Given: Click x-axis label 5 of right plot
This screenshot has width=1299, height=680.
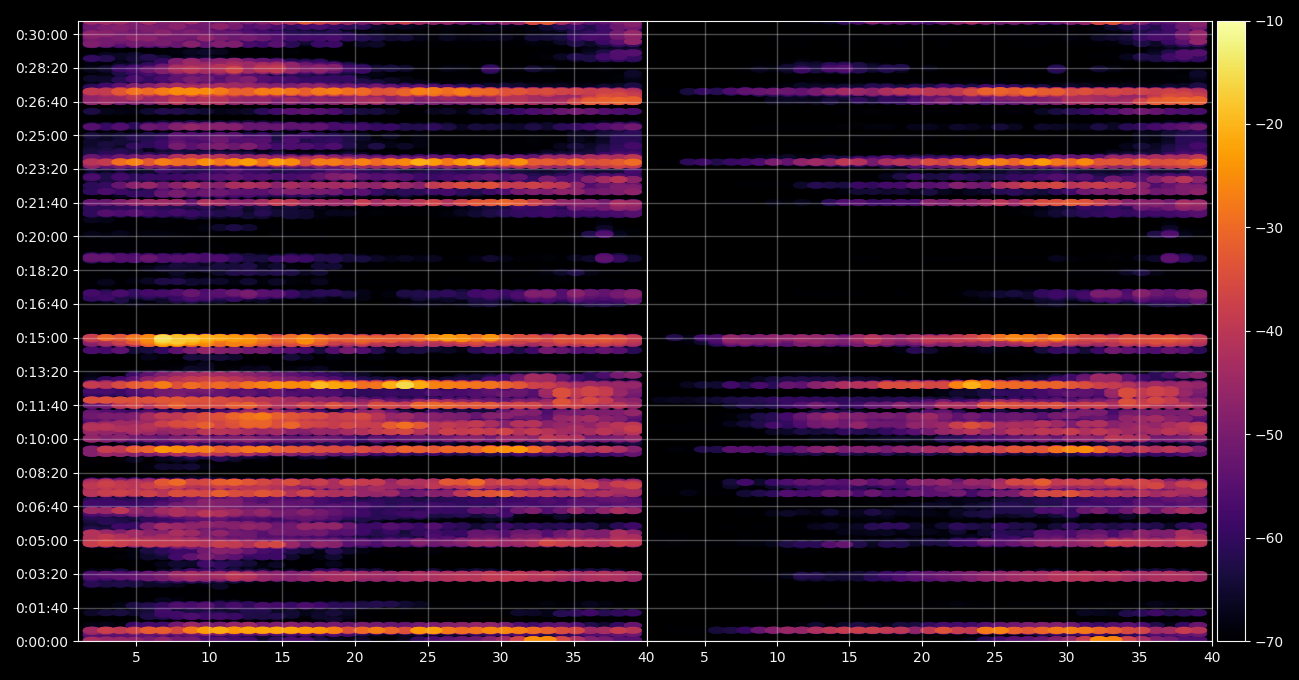Looking at the screenshot, I should [704, 657].
